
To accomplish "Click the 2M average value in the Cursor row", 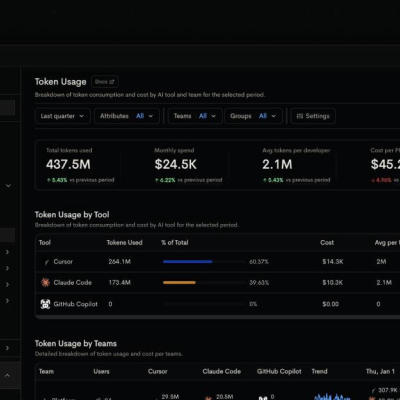I will [x=381, y=262].
